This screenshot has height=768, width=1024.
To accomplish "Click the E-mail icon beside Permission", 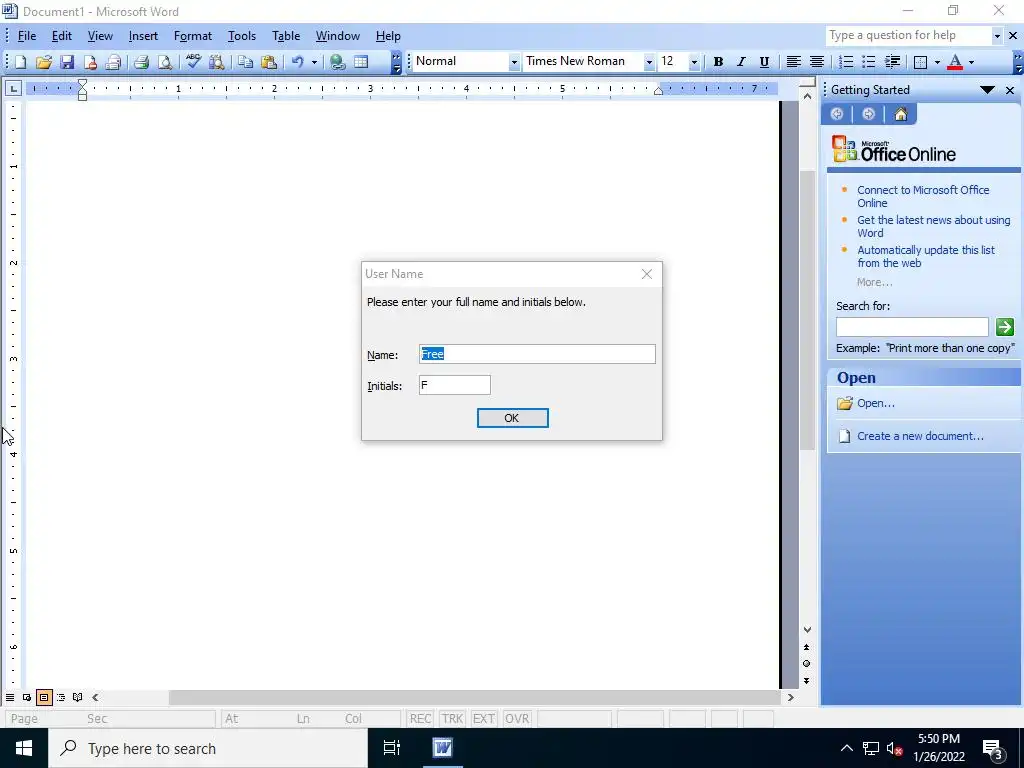I will point(113,62).
